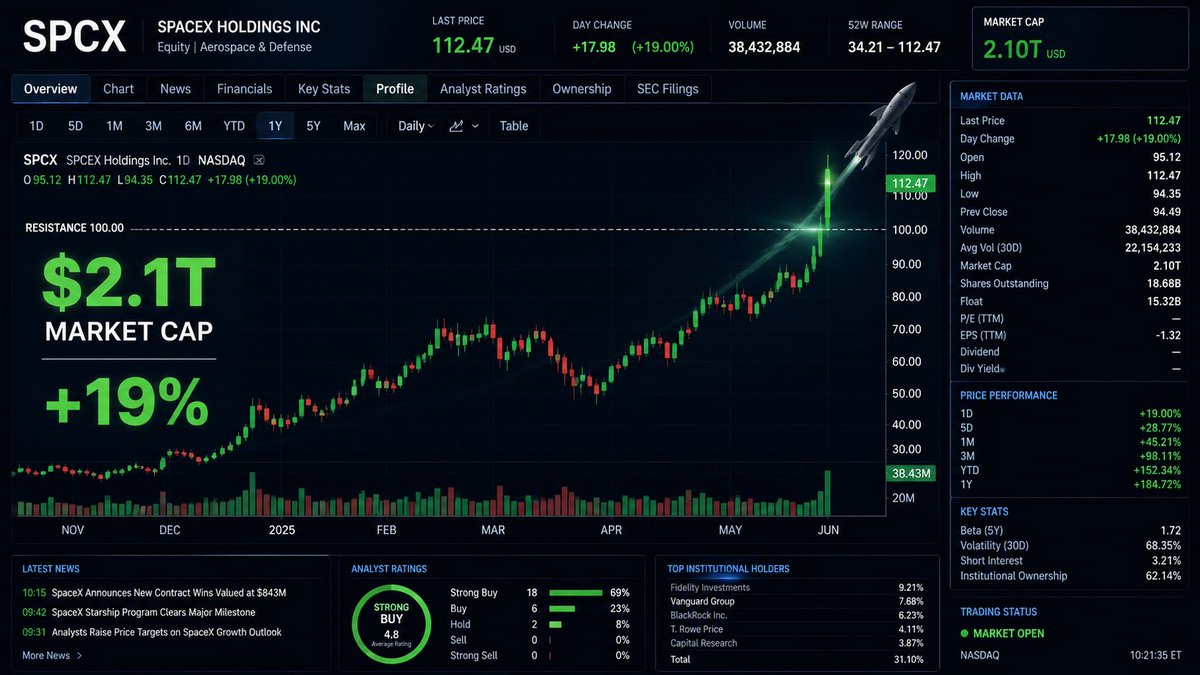The height and width of the screenshot is (675, 1200).
Task: Click the Shares Outstanding 18.68B row
Action: (x=1070, y=284)
